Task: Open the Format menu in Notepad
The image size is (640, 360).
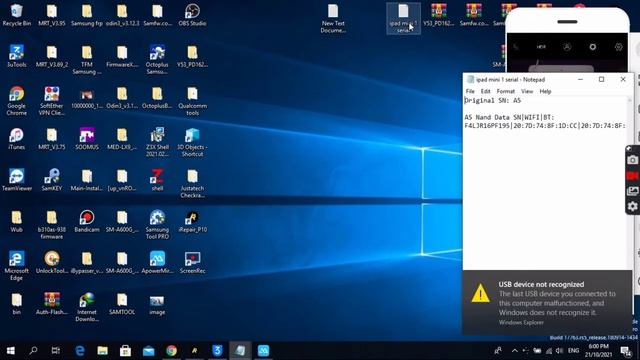Action: (506, 91)
